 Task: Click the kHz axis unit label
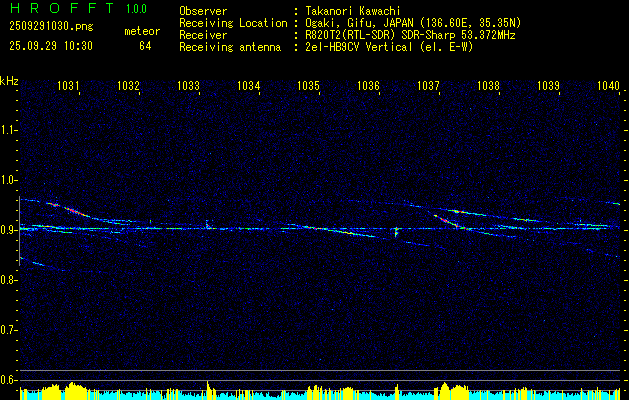tap(9, 81)
